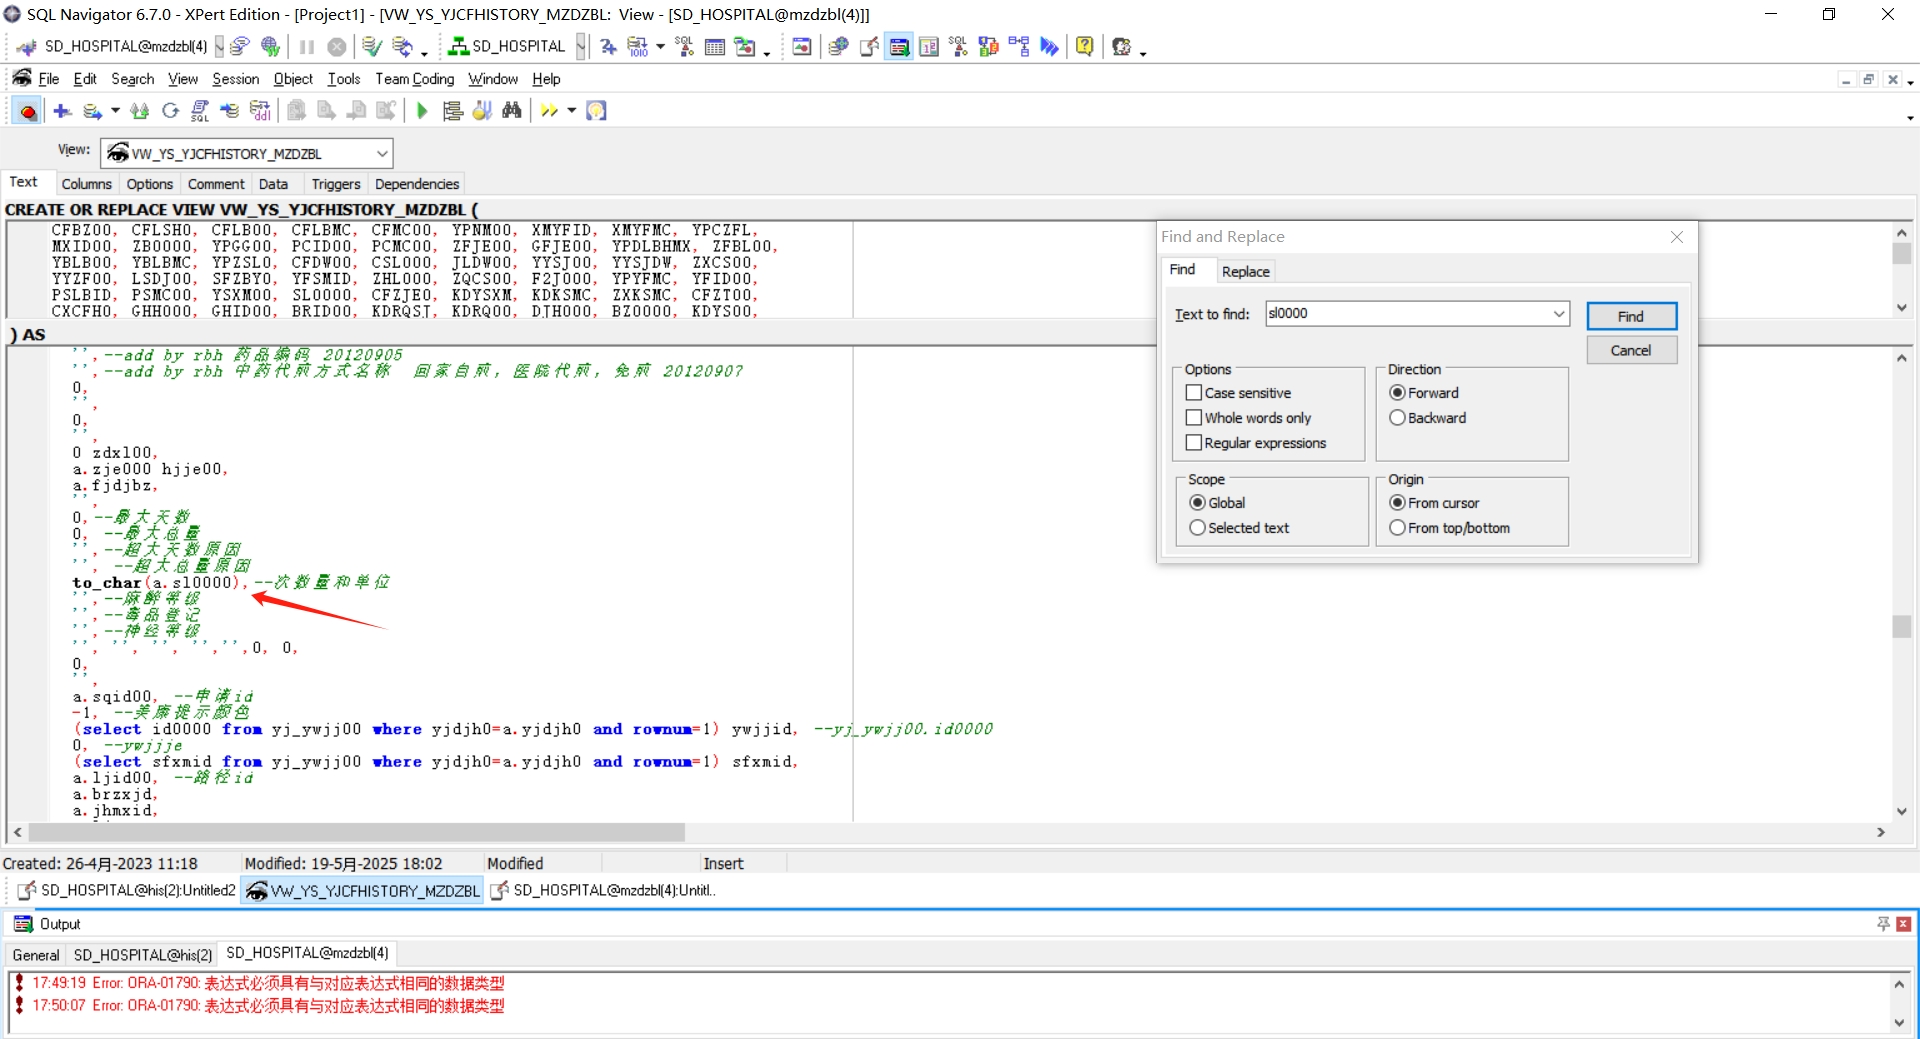Click the green Execute play icon

click(x=422, y=111)
